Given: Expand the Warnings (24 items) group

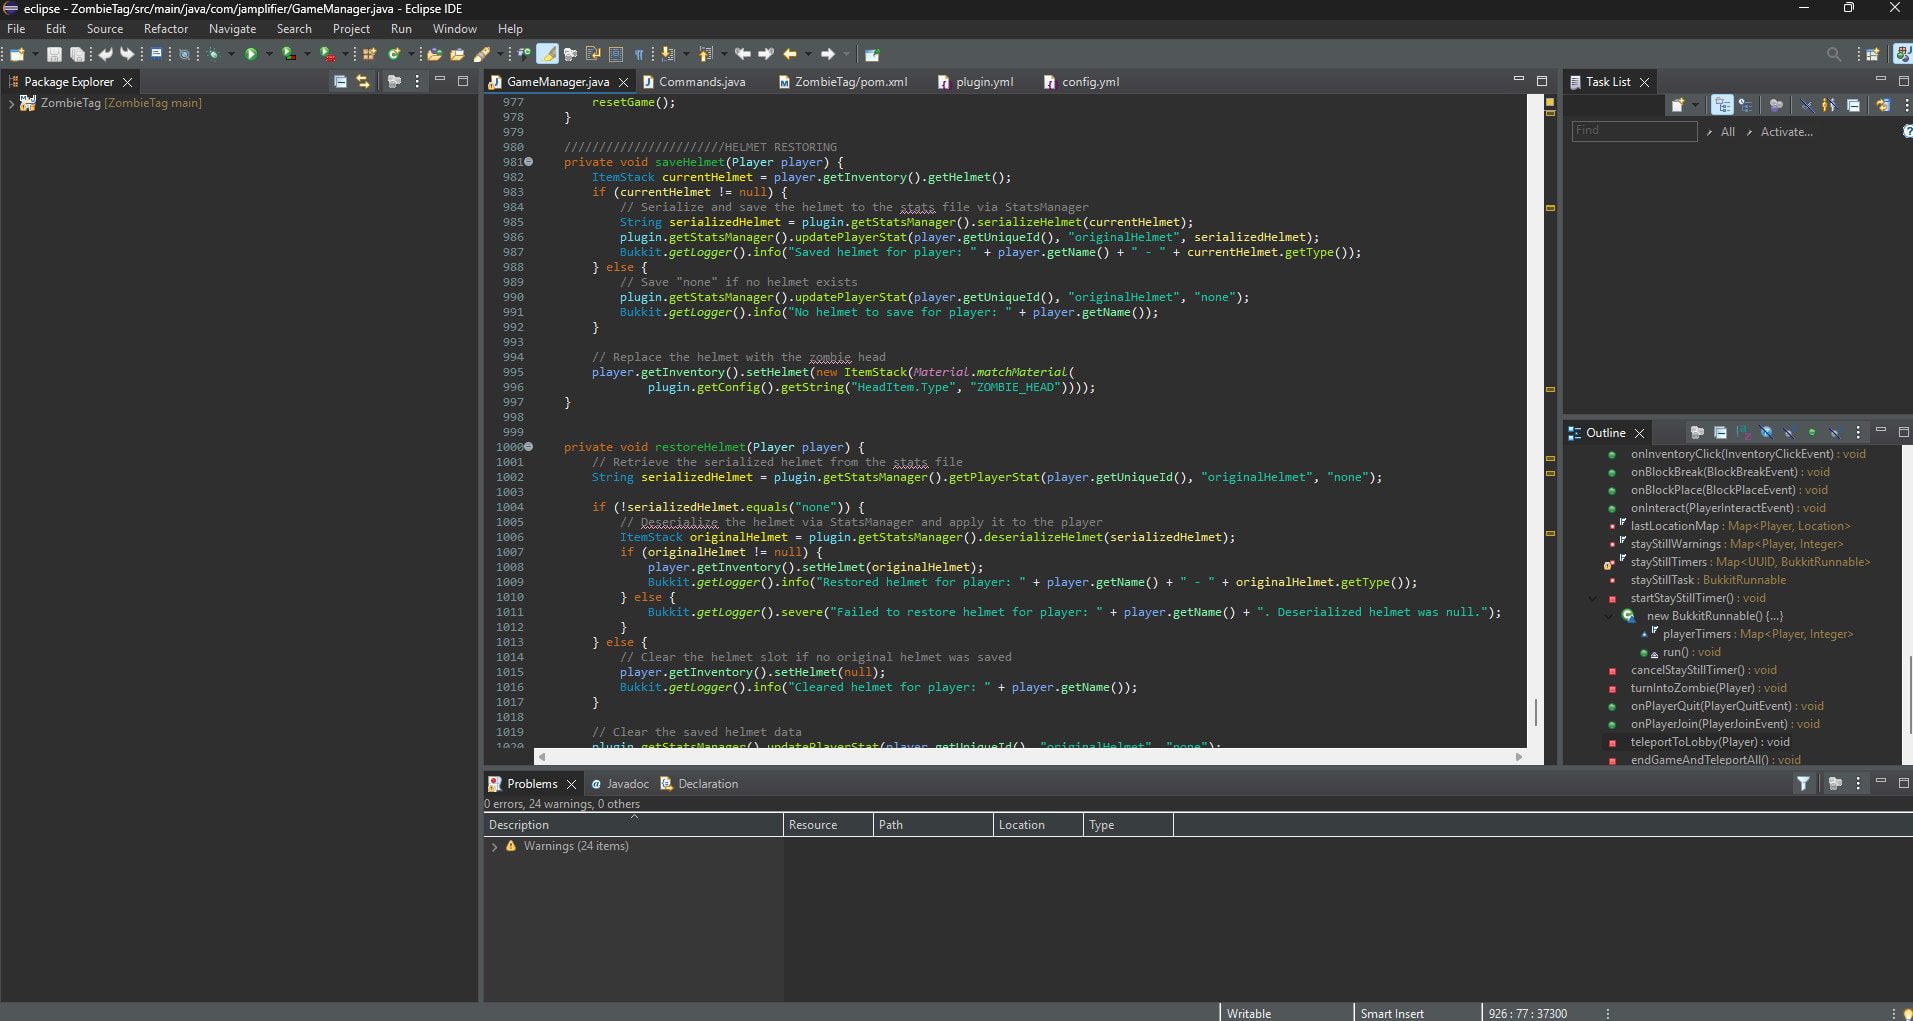Looking at the screenshot, I should (x=494, y=847).
